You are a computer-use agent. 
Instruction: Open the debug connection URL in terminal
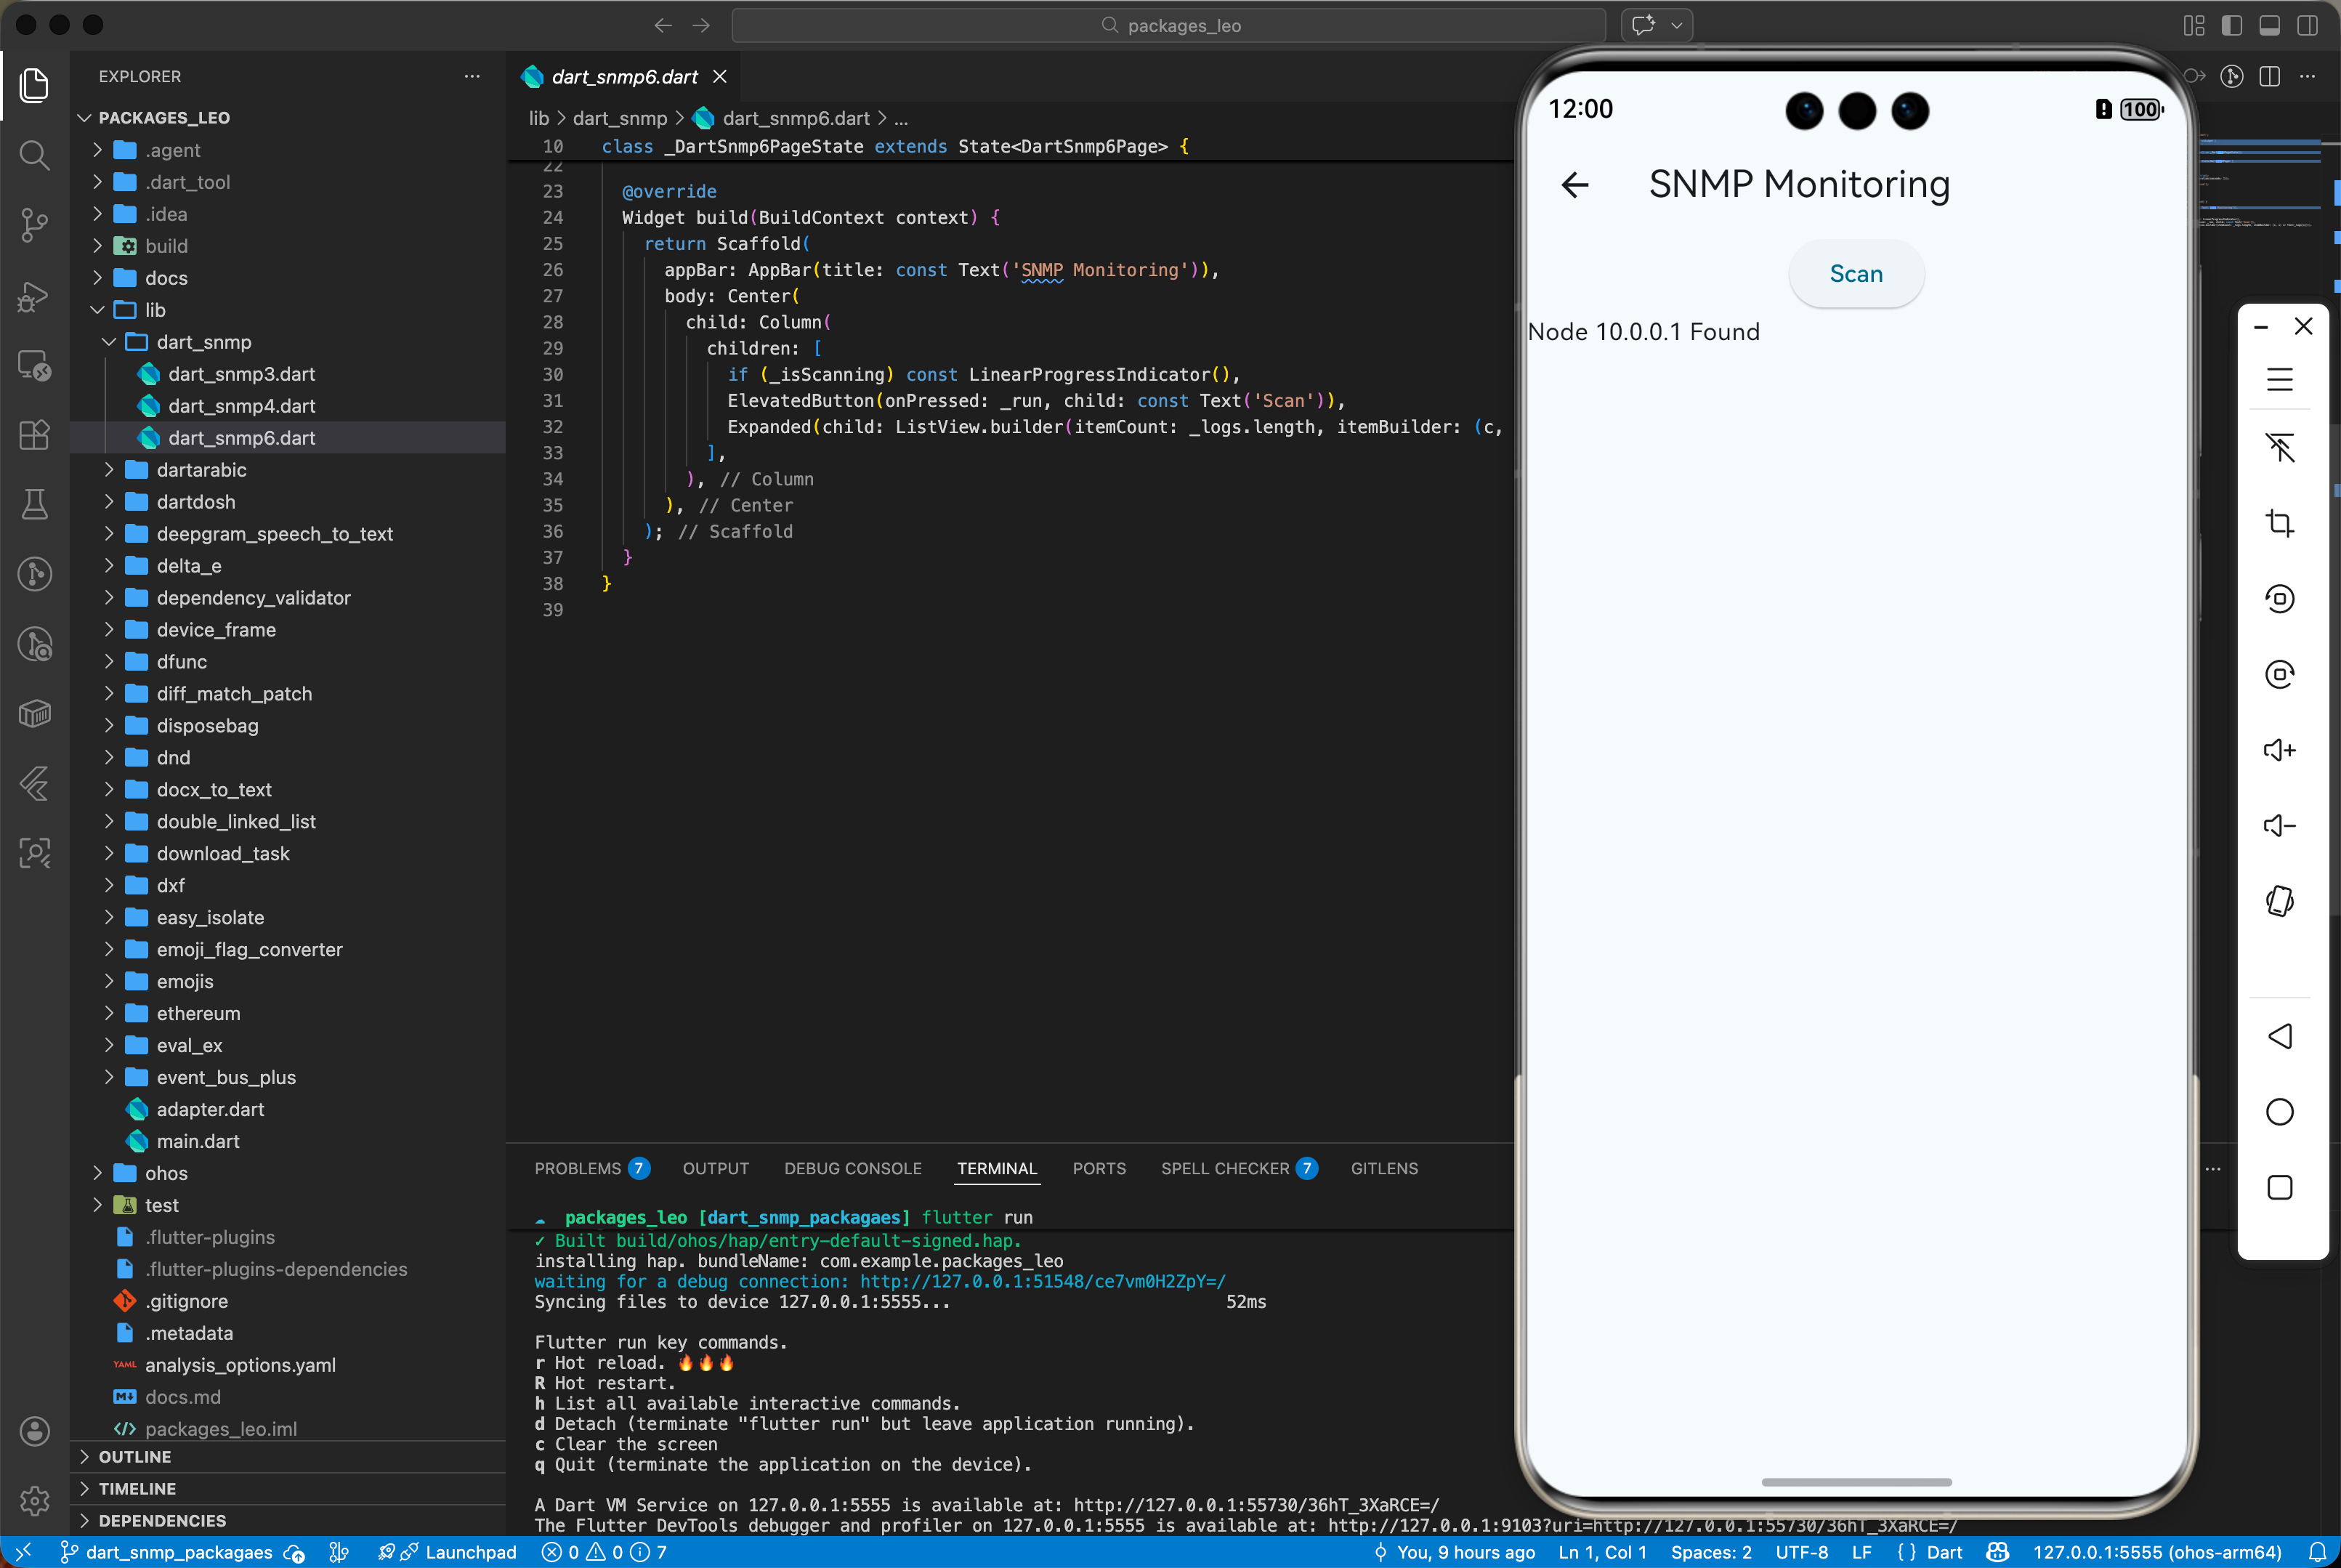pyautogui.click(x=1042, y=1281)
